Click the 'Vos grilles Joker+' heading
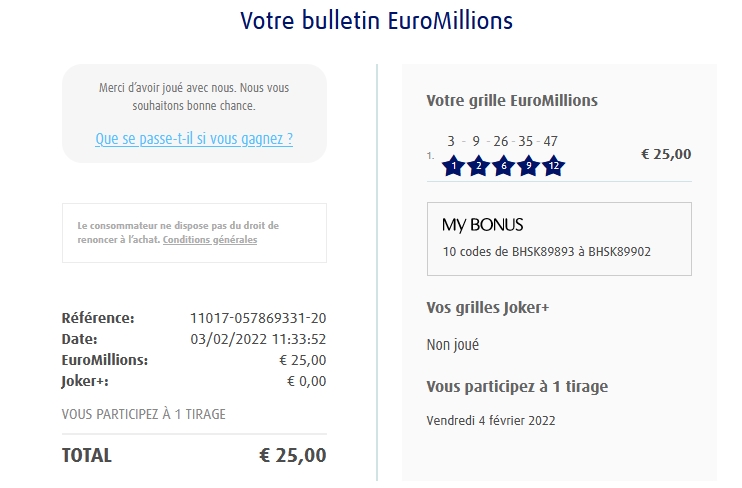Screen dimensions: 742x488 488,308
